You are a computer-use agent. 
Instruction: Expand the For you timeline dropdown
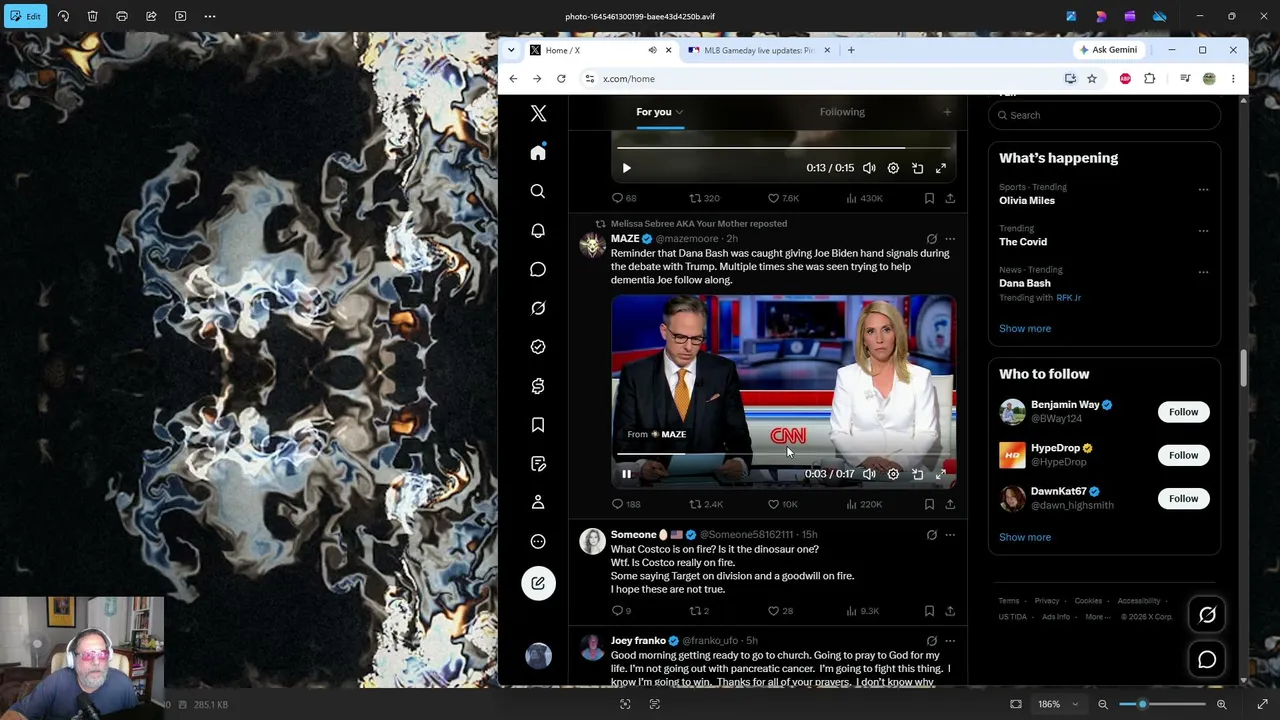coord(679,112)
